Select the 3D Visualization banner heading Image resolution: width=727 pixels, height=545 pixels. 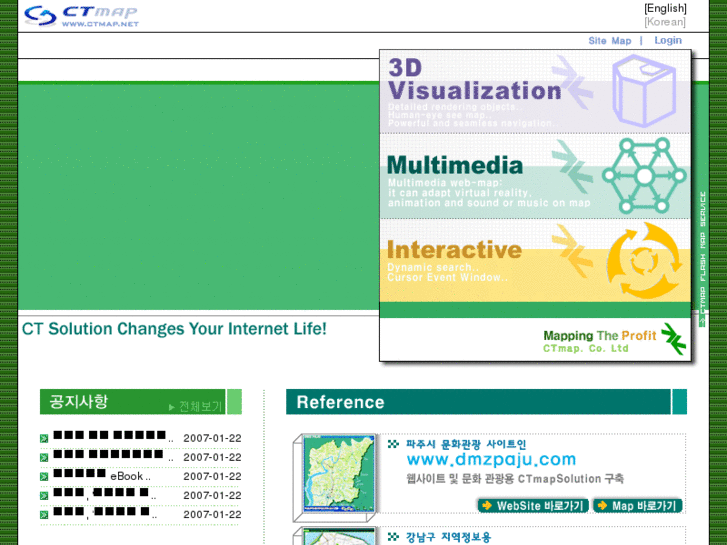tap(474, 79)
